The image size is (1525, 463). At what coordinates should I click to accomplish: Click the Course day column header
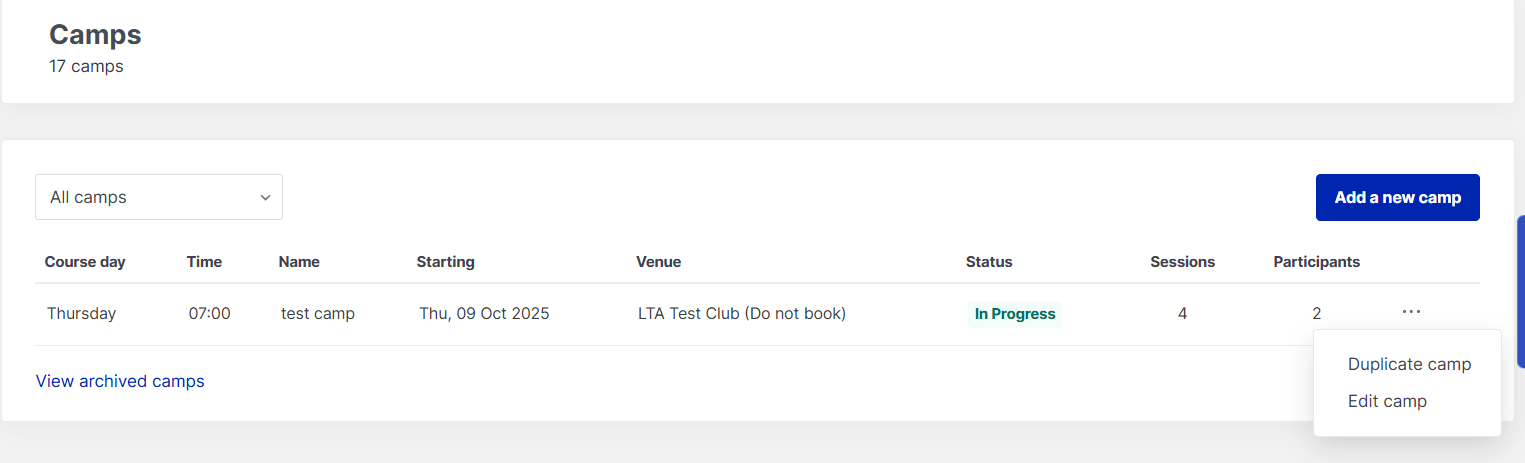(85, 262)
